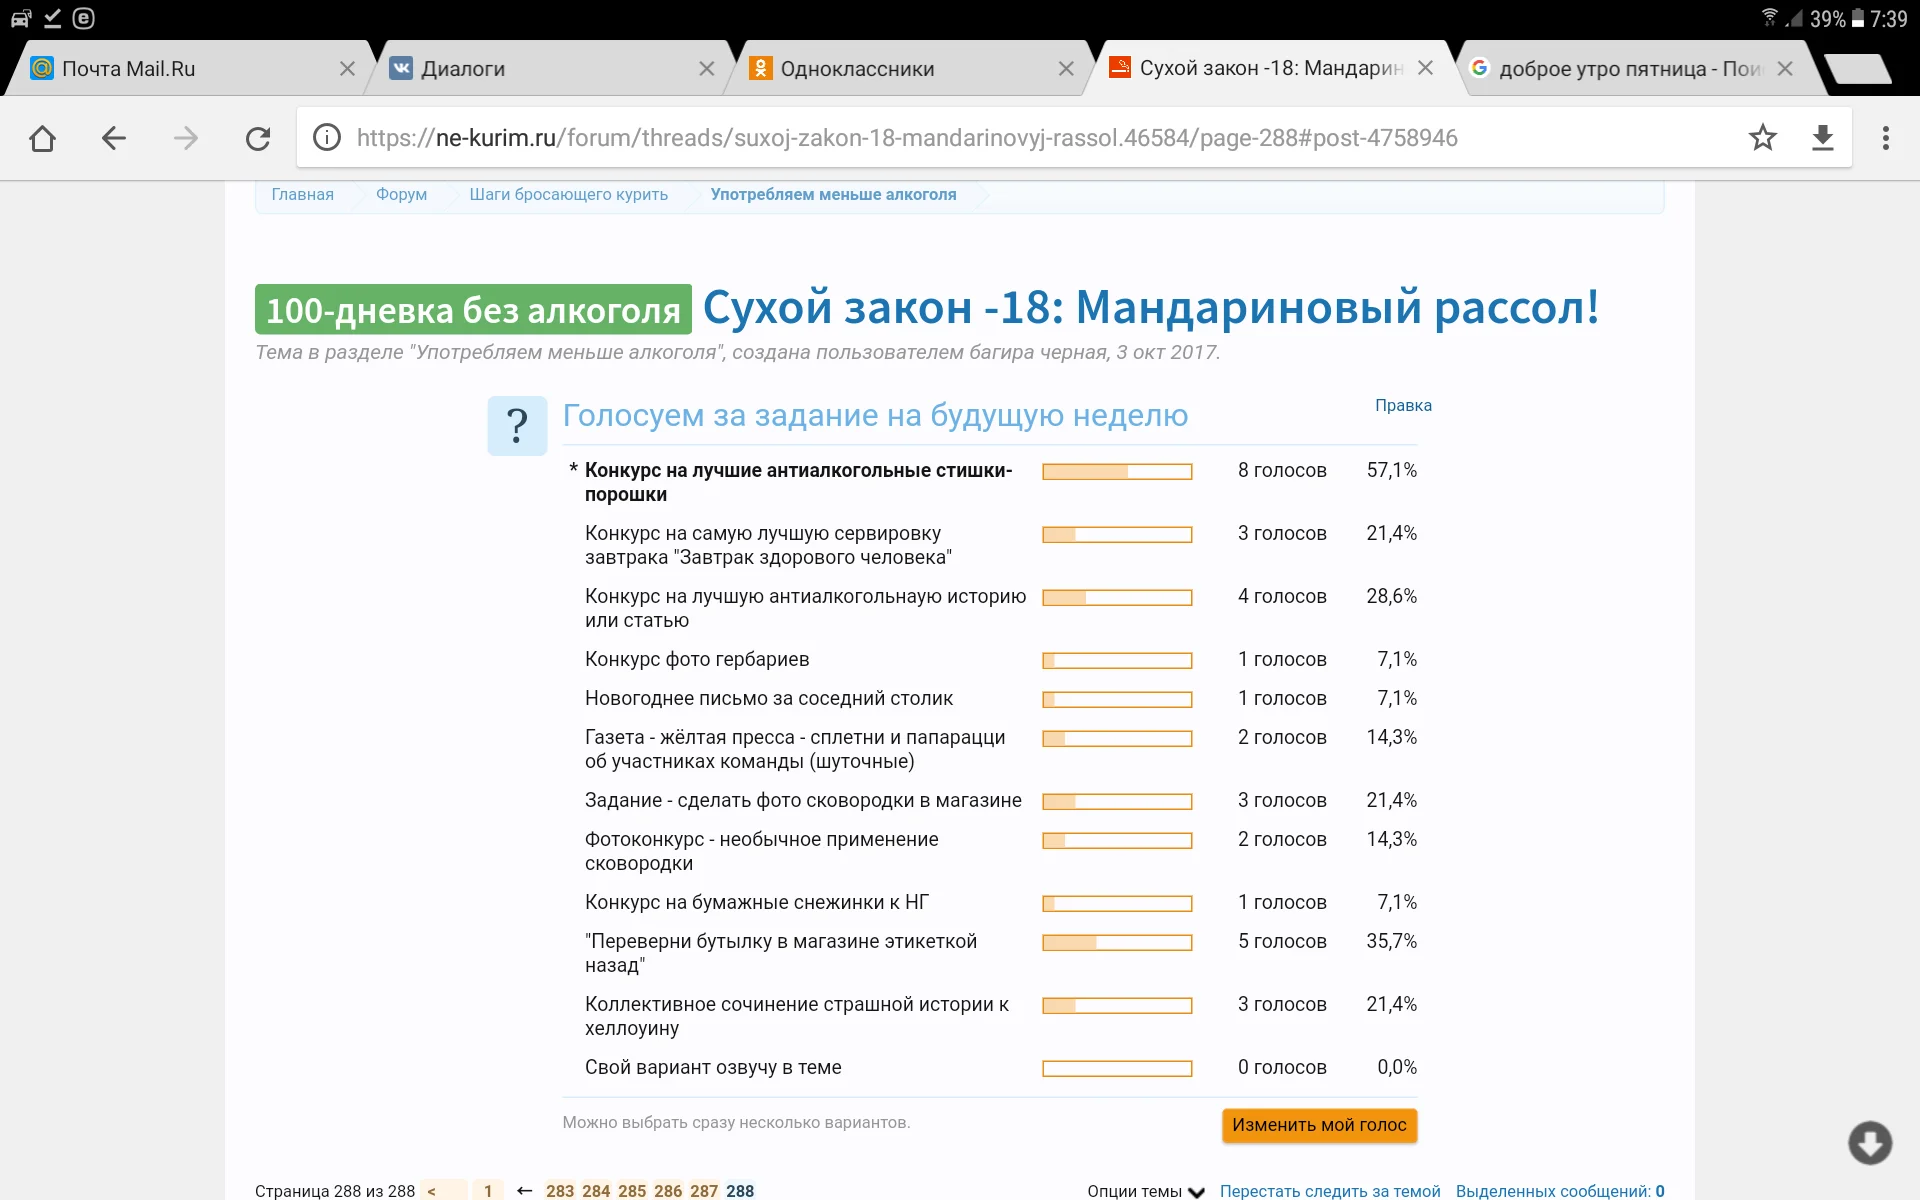Open the browser home page
The width and height of the screenshot is (1920, 1200).
tap(42, 138)
